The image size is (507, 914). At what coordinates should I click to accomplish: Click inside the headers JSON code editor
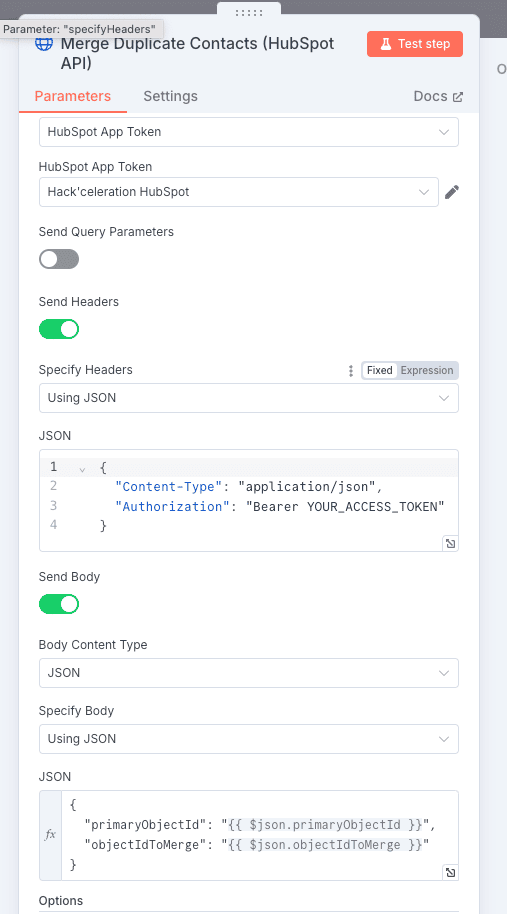tap(249, 500)
